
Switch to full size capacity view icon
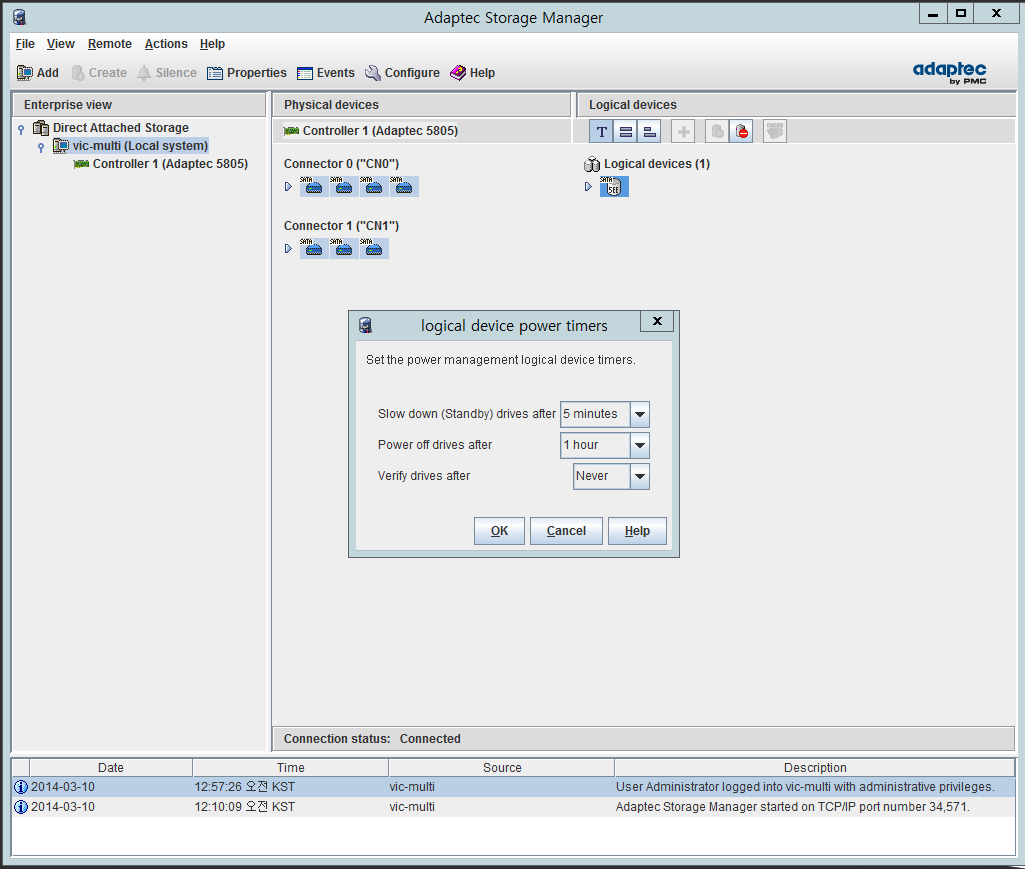(626, 131)
